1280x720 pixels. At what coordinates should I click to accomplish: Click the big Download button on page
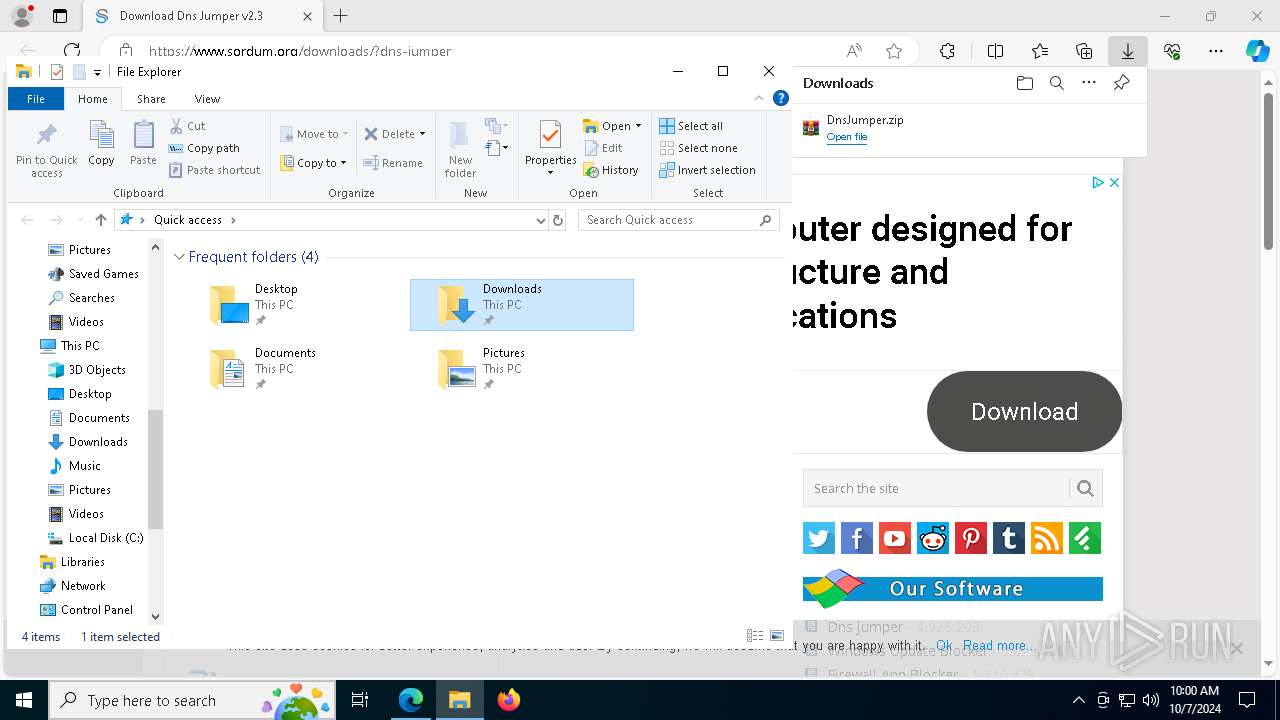pyautogui.click(x=1024, y=411)
